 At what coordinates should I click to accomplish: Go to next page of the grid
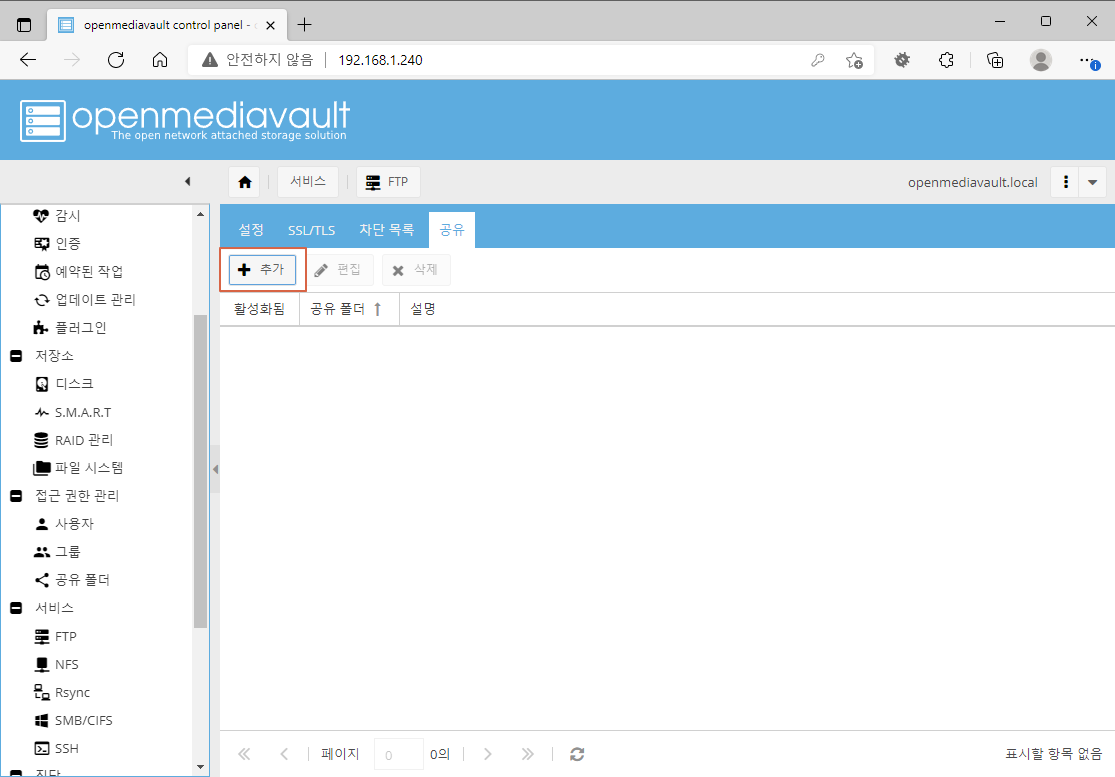click(x=488, y=754)
